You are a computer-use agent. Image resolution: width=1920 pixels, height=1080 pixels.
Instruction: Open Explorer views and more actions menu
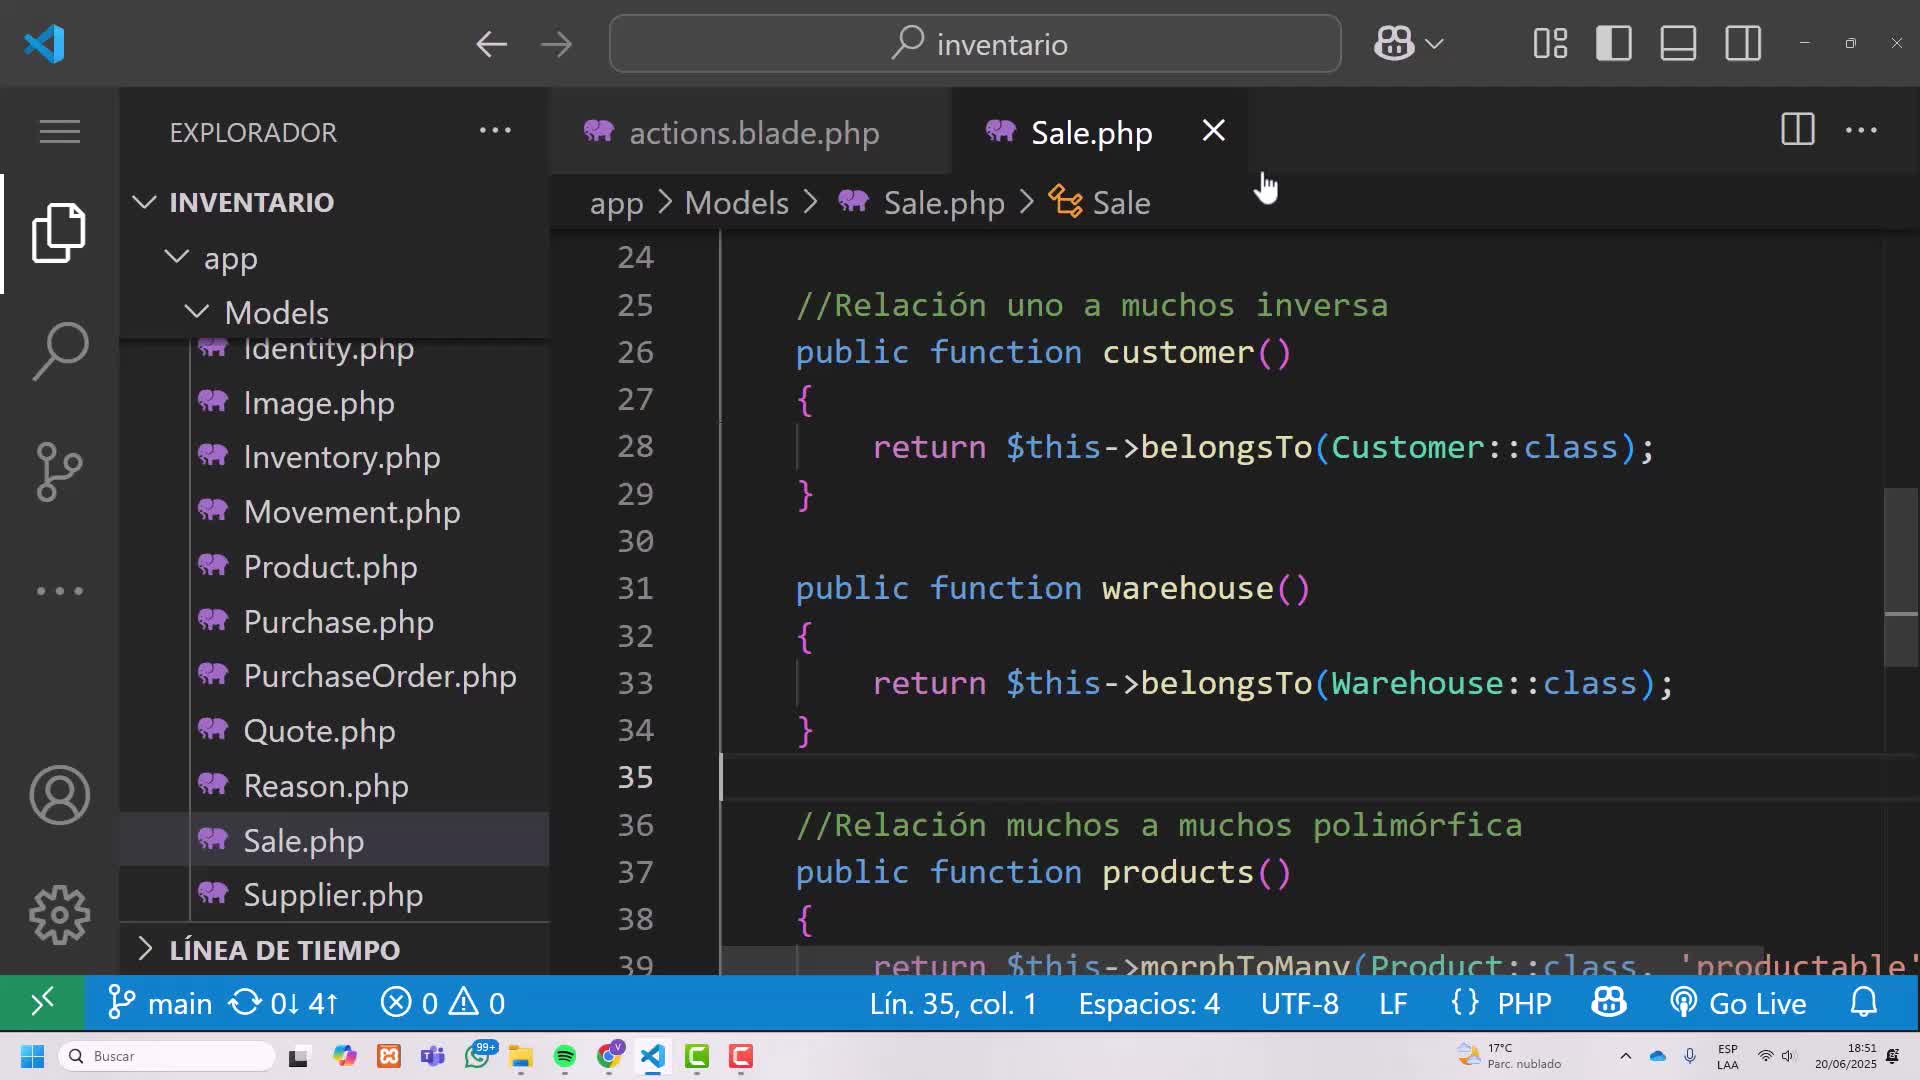(x=495, y=130)
